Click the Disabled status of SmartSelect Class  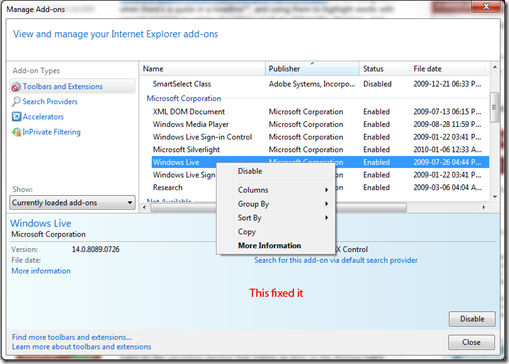tap(377, 84)
